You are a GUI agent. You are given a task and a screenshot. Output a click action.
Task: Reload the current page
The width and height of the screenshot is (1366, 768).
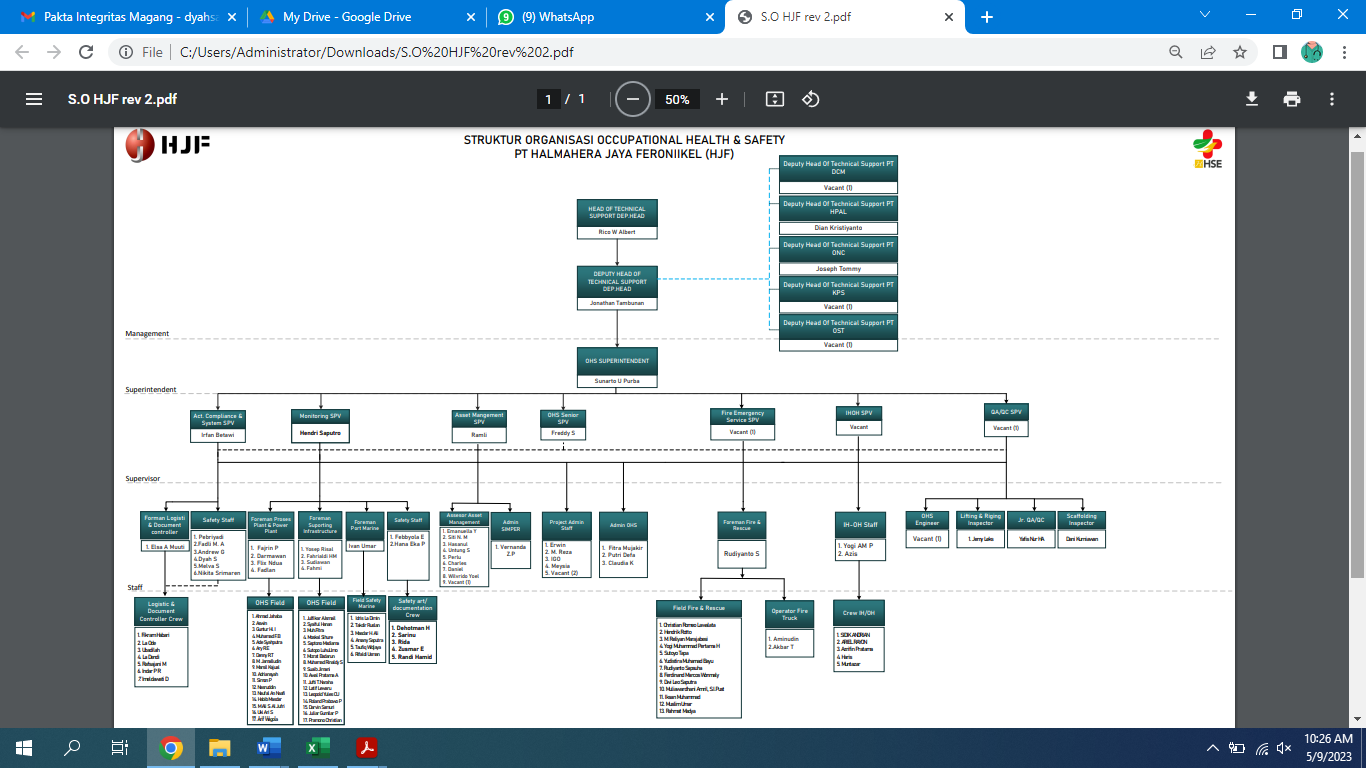click(x=85, y=52)
